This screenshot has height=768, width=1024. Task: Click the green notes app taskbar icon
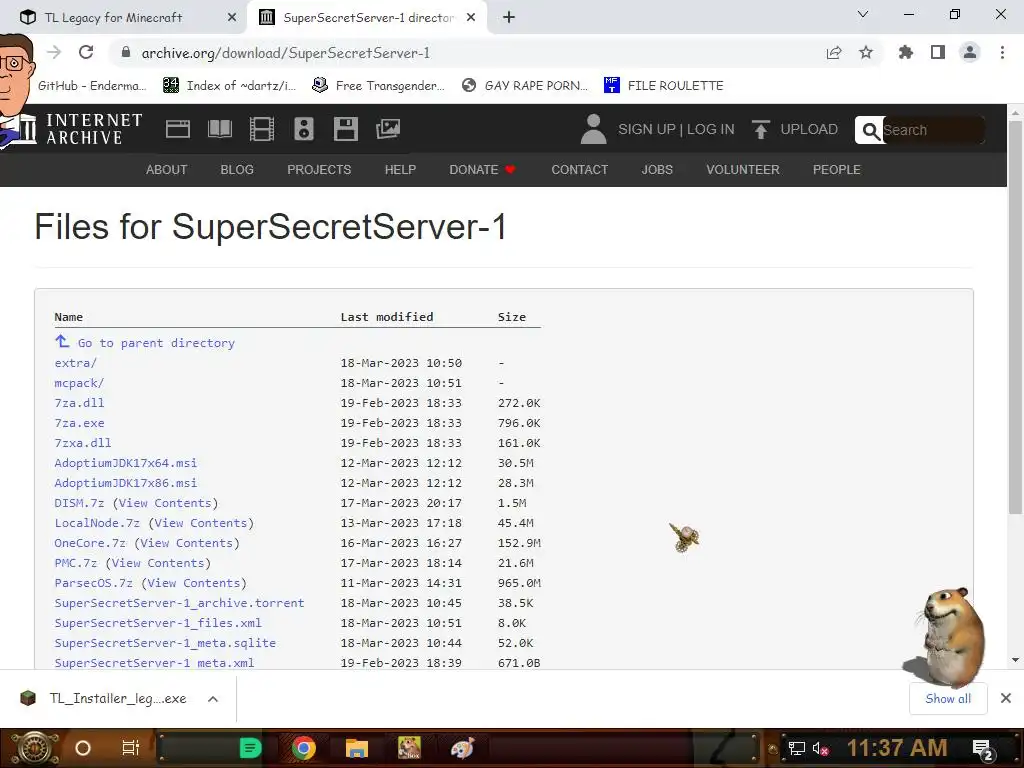coord(250,748)
